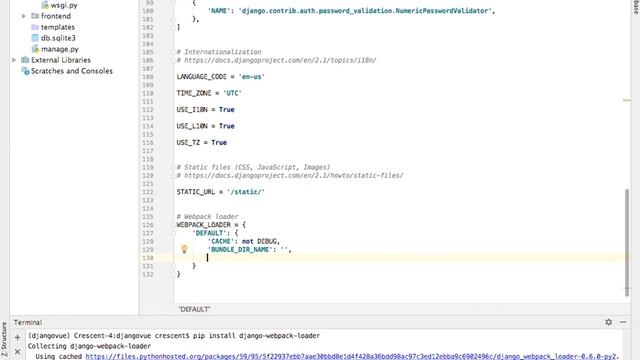This screenshot has height=360, width=640.
Task: Click the warning stripe marker in the gutter
Action: [x=627, y=100]
